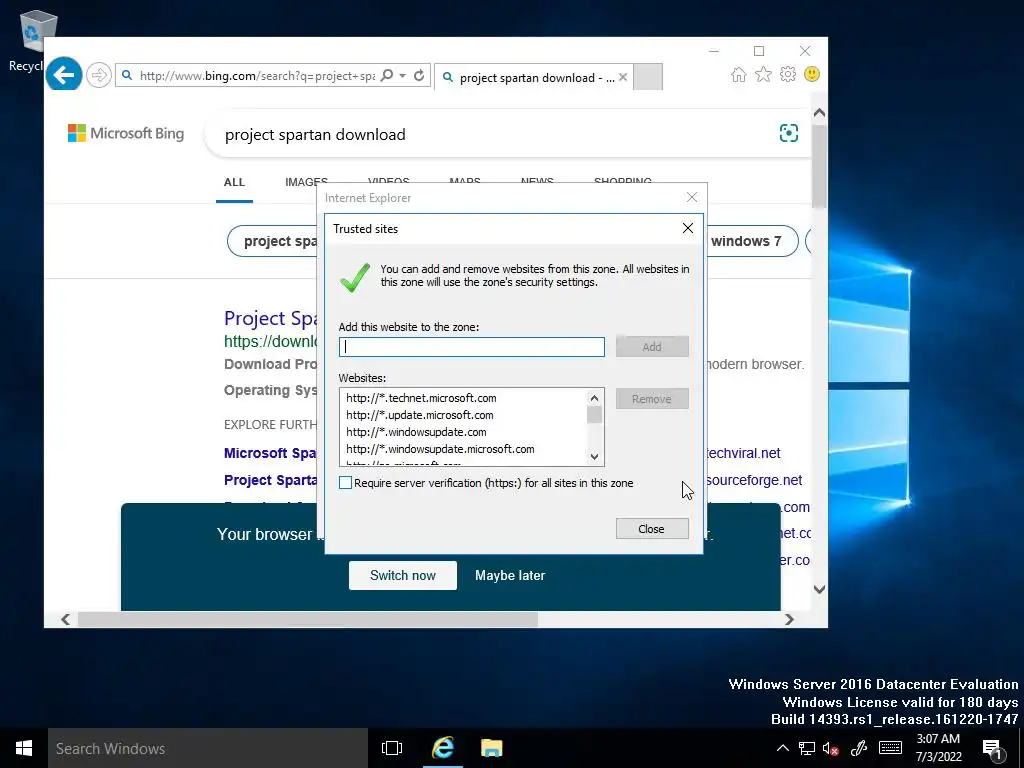This screenshot has height=768, width=1024.
Task: Click the Search Windows taskbar box
Action: [208, 748]
